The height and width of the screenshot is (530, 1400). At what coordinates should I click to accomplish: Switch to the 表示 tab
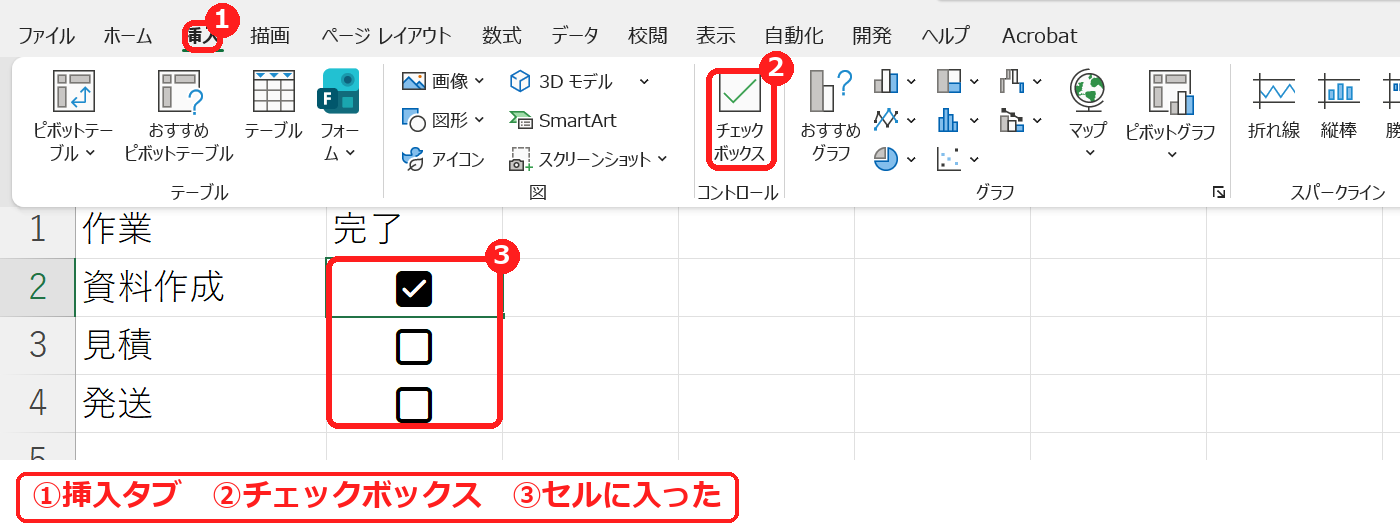[x=716, y=36]
